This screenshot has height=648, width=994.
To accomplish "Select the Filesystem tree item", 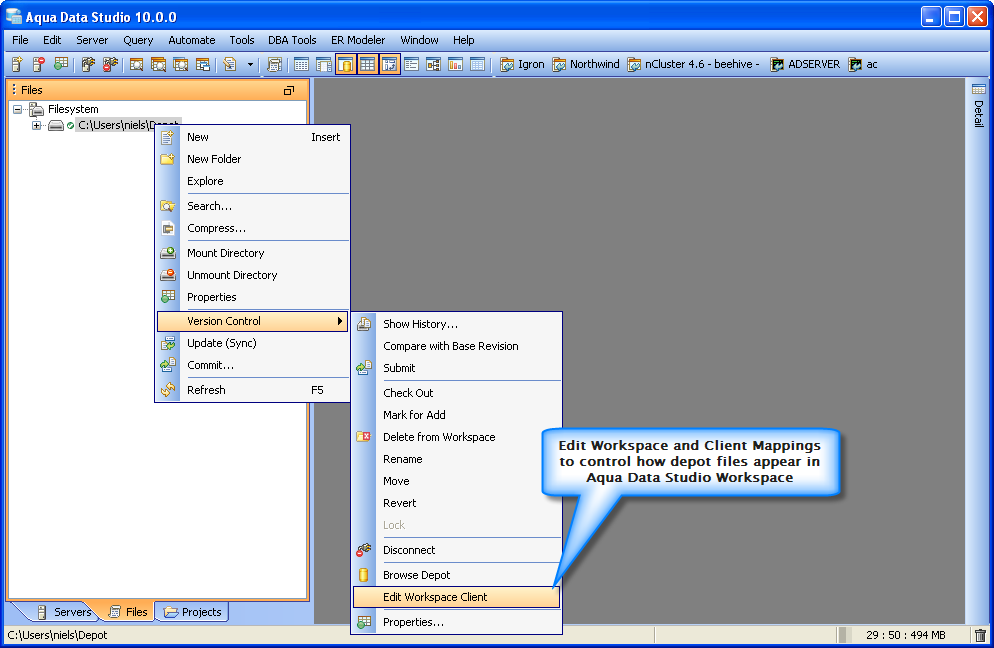I will [73, 109].
